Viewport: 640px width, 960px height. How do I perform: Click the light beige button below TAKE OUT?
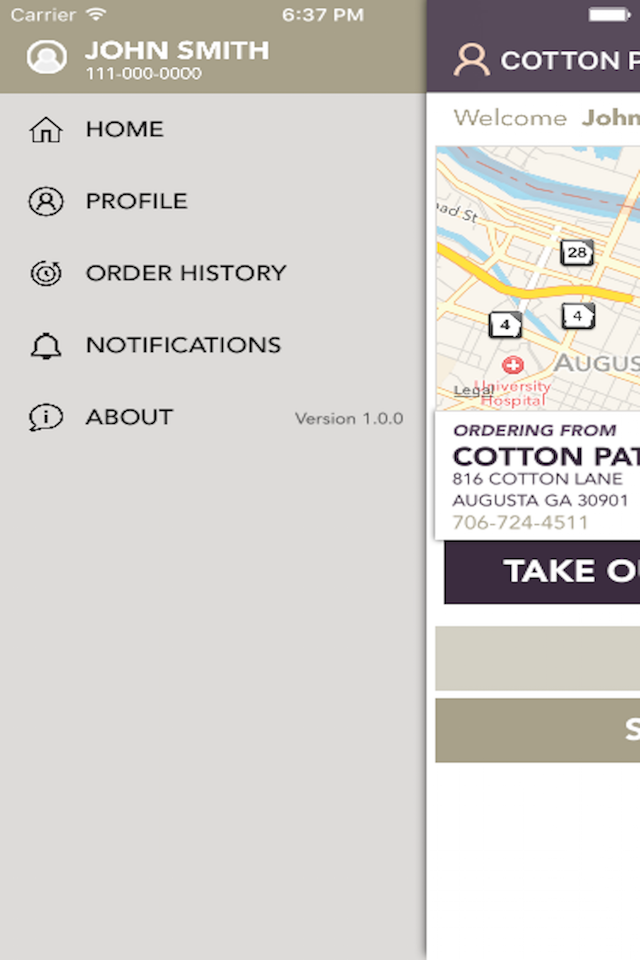coord(538,658)
